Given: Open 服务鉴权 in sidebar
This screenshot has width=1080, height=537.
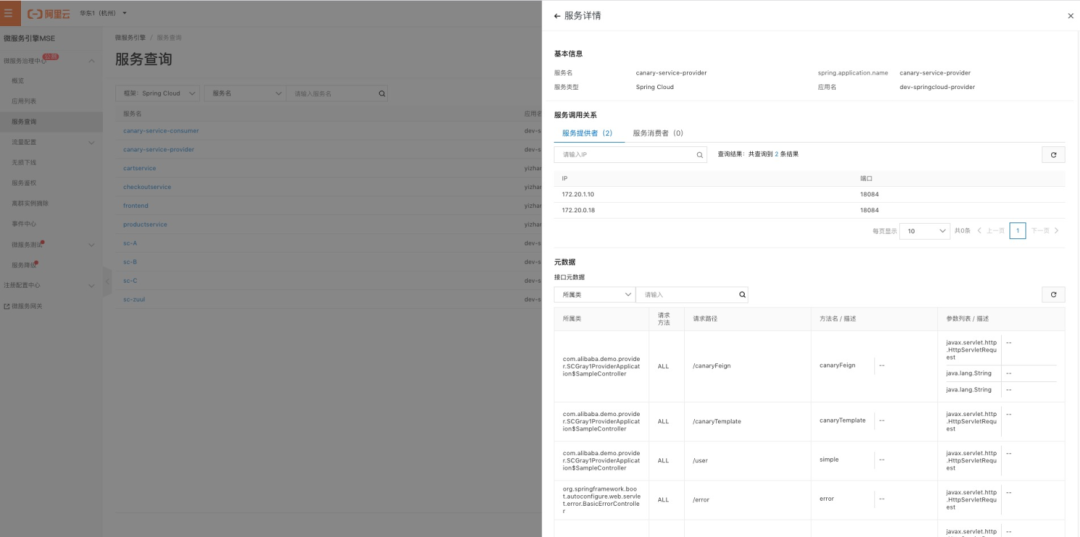Looking at the screenshot, I should (x=24, y=183).
